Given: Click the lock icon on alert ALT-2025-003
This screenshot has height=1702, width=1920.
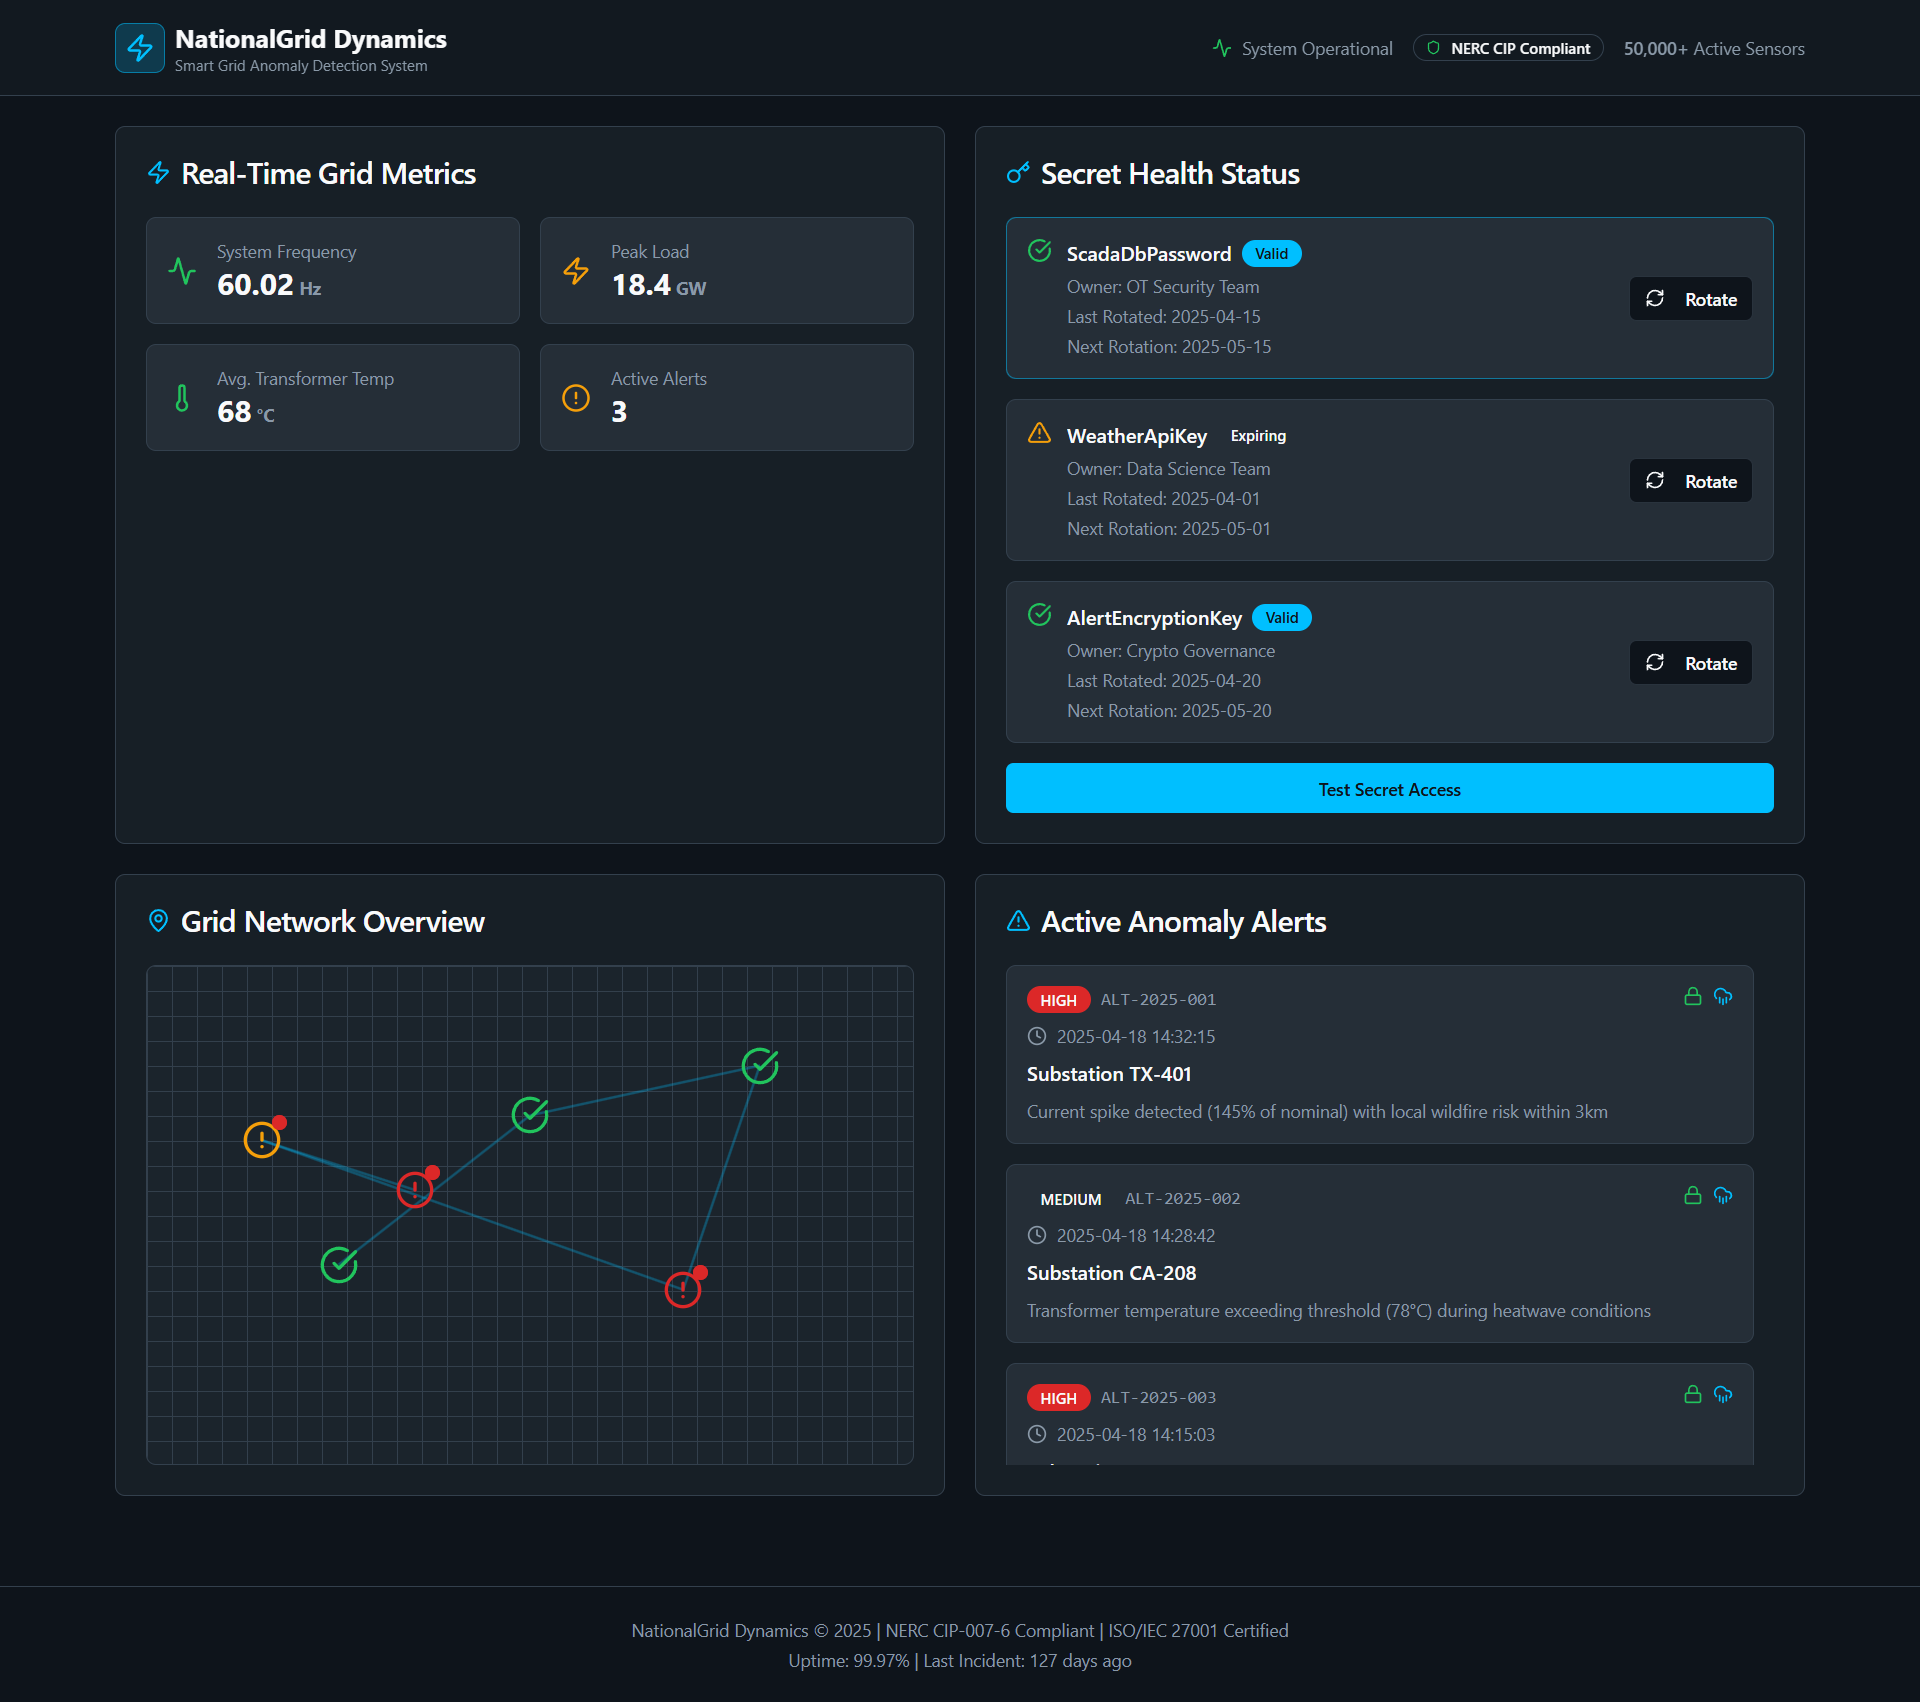Looking at the screenshot, I should (x=1692, y=1394).
